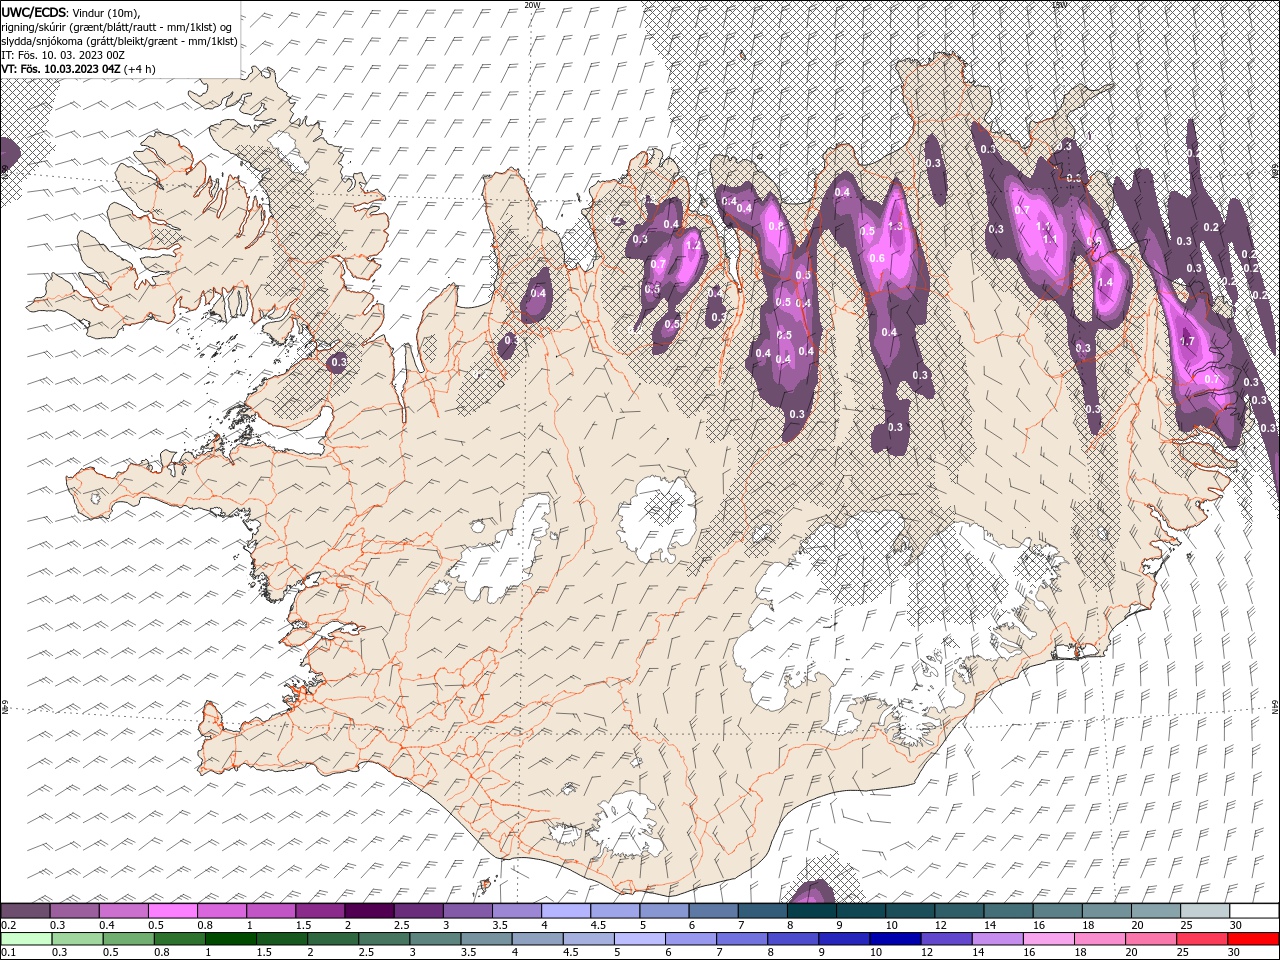Click the '20W' longitude label

point(532,5)
